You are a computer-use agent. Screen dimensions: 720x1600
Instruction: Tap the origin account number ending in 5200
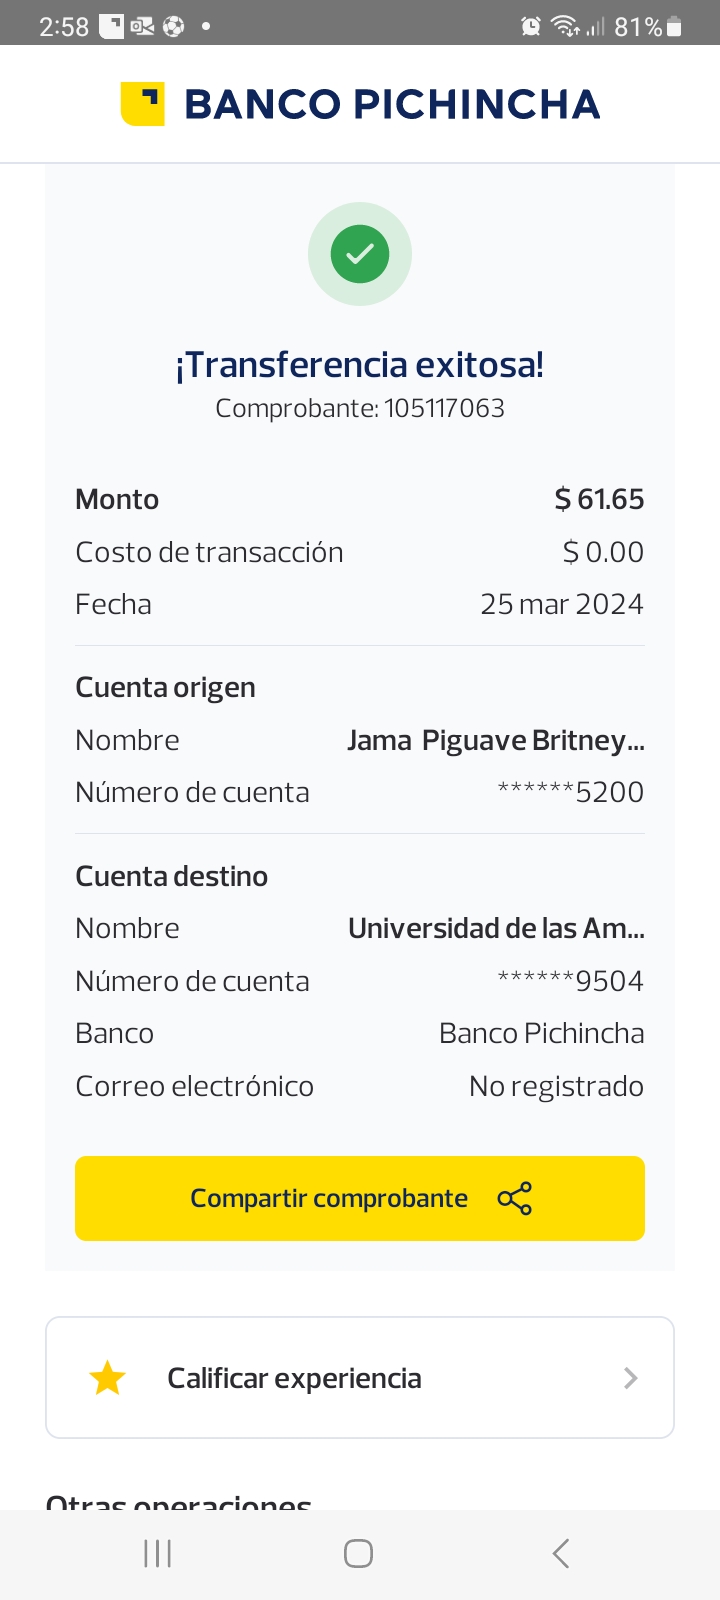(x=571, y=792)
